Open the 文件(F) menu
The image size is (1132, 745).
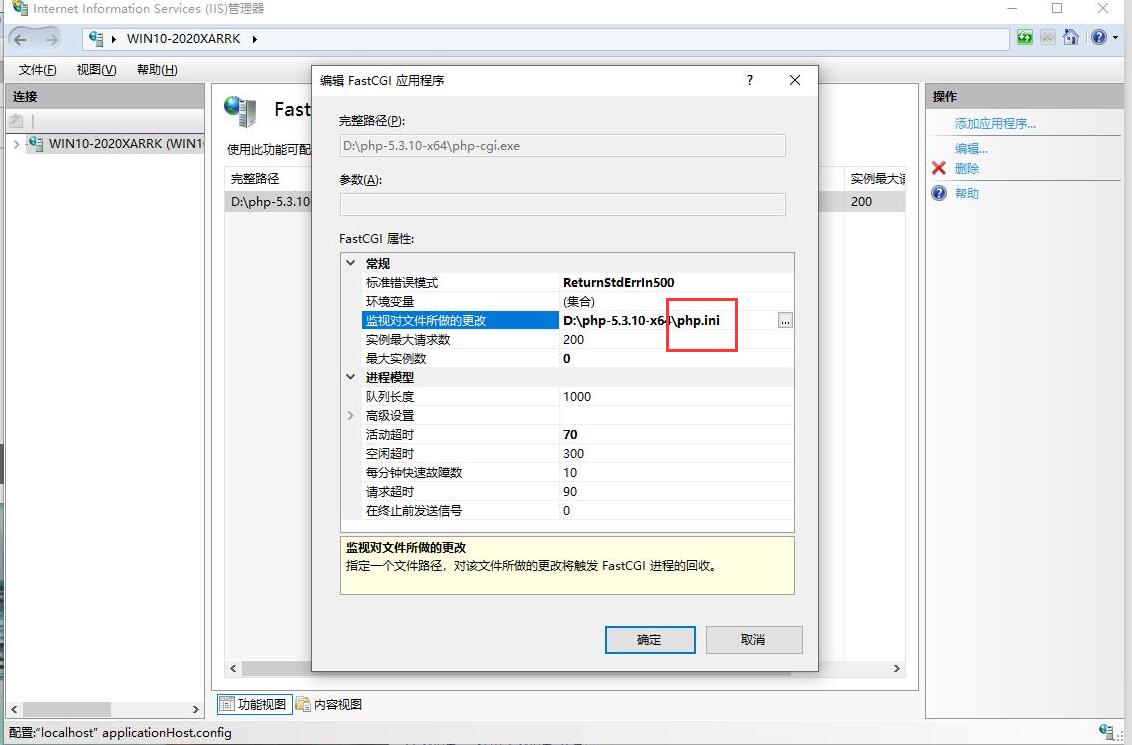(38, 69)
